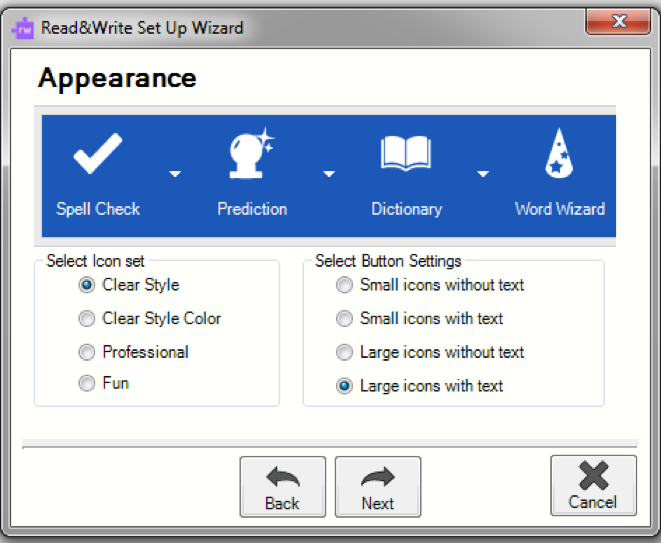This screenshot has height=543, width=661.
Task: Click the Prediction crystal ball icon
Action: pos(252,153)
